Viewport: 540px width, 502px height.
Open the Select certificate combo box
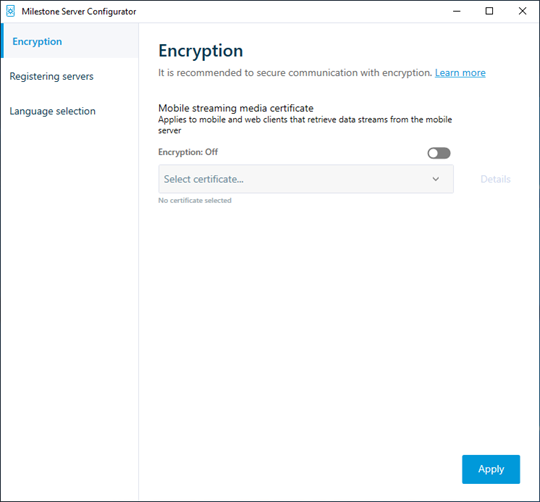coord(306,179)
